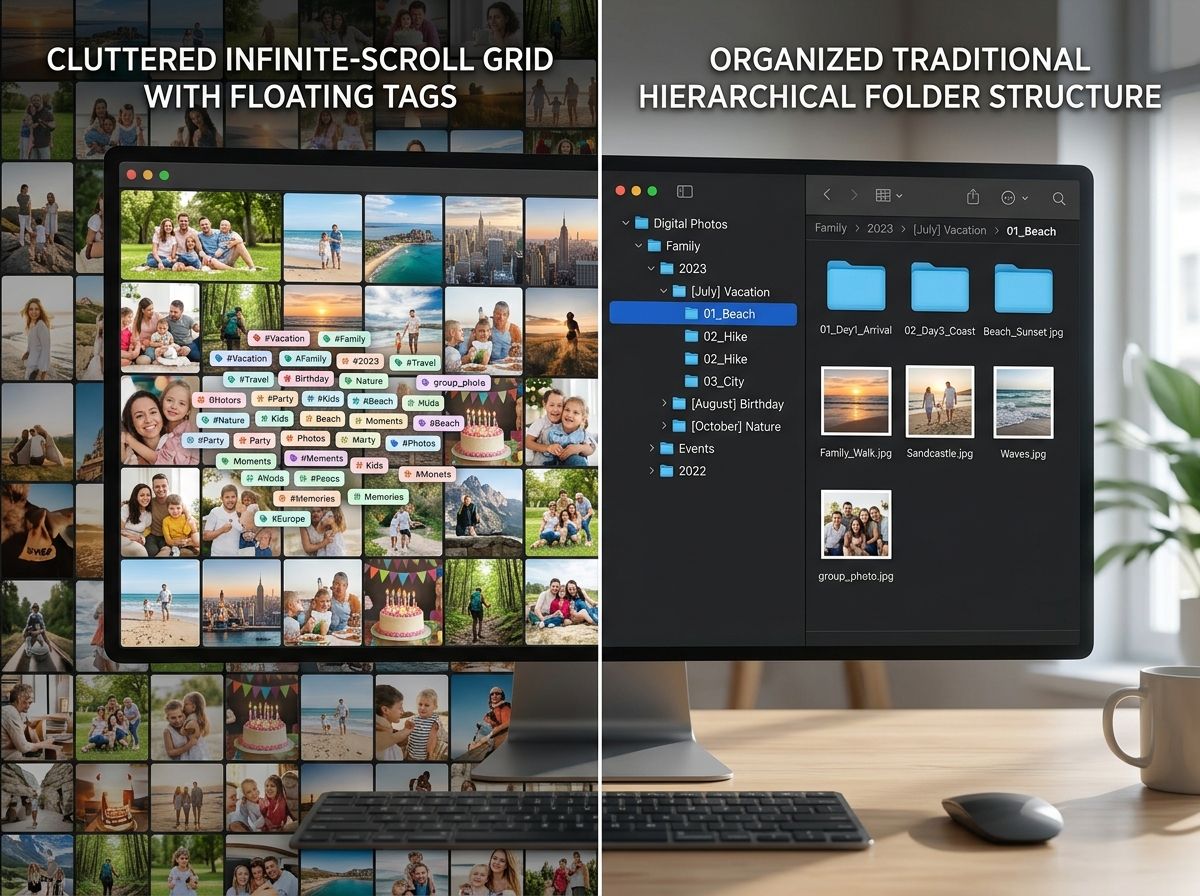Click the folder icon beside 03_City
This screenshot has width=1200, height=896.
coord(691,381)
